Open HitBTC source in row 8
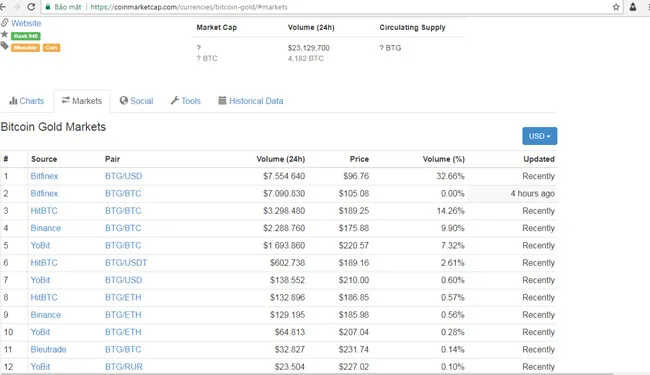The width and height of the screenshot is (650, 375). tap(44, 298)
